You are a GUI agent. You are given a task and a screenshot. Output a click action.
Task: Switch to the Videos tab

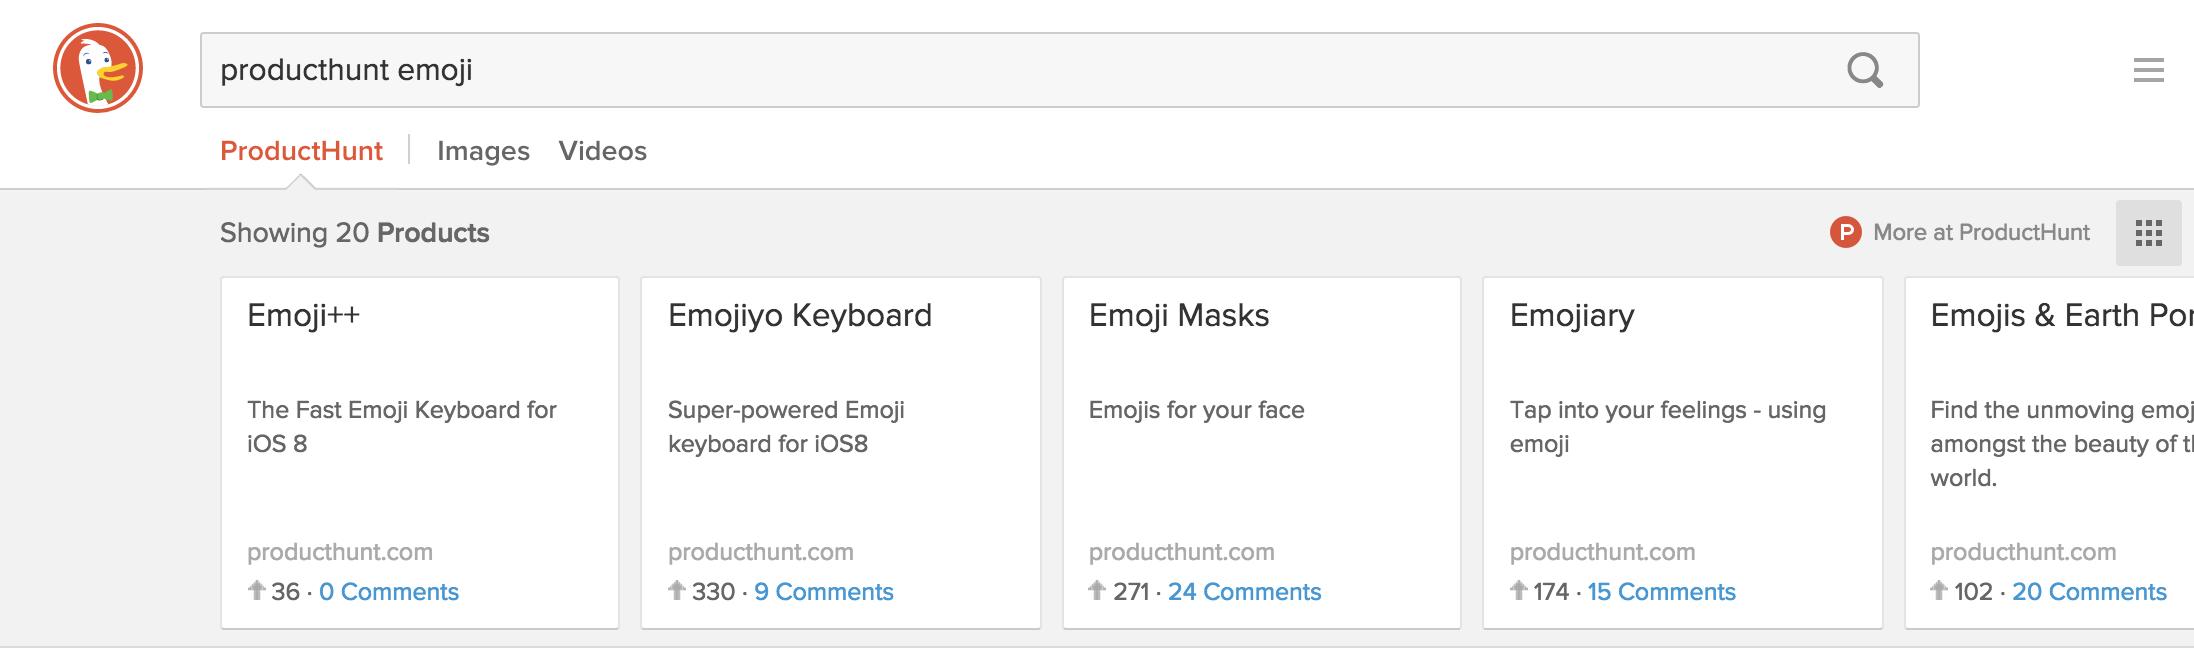pos(602,151)
